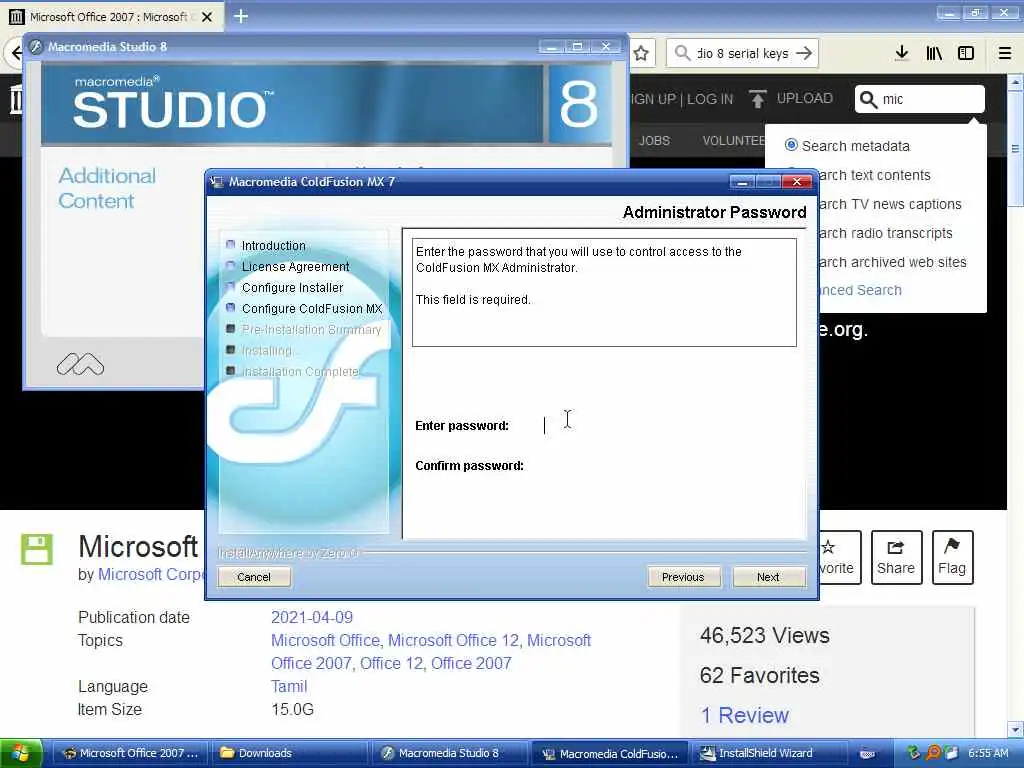Open the browser Downloads arrow icon
Viewport: 1024px width, 768px height.
[x=902, y=53]
